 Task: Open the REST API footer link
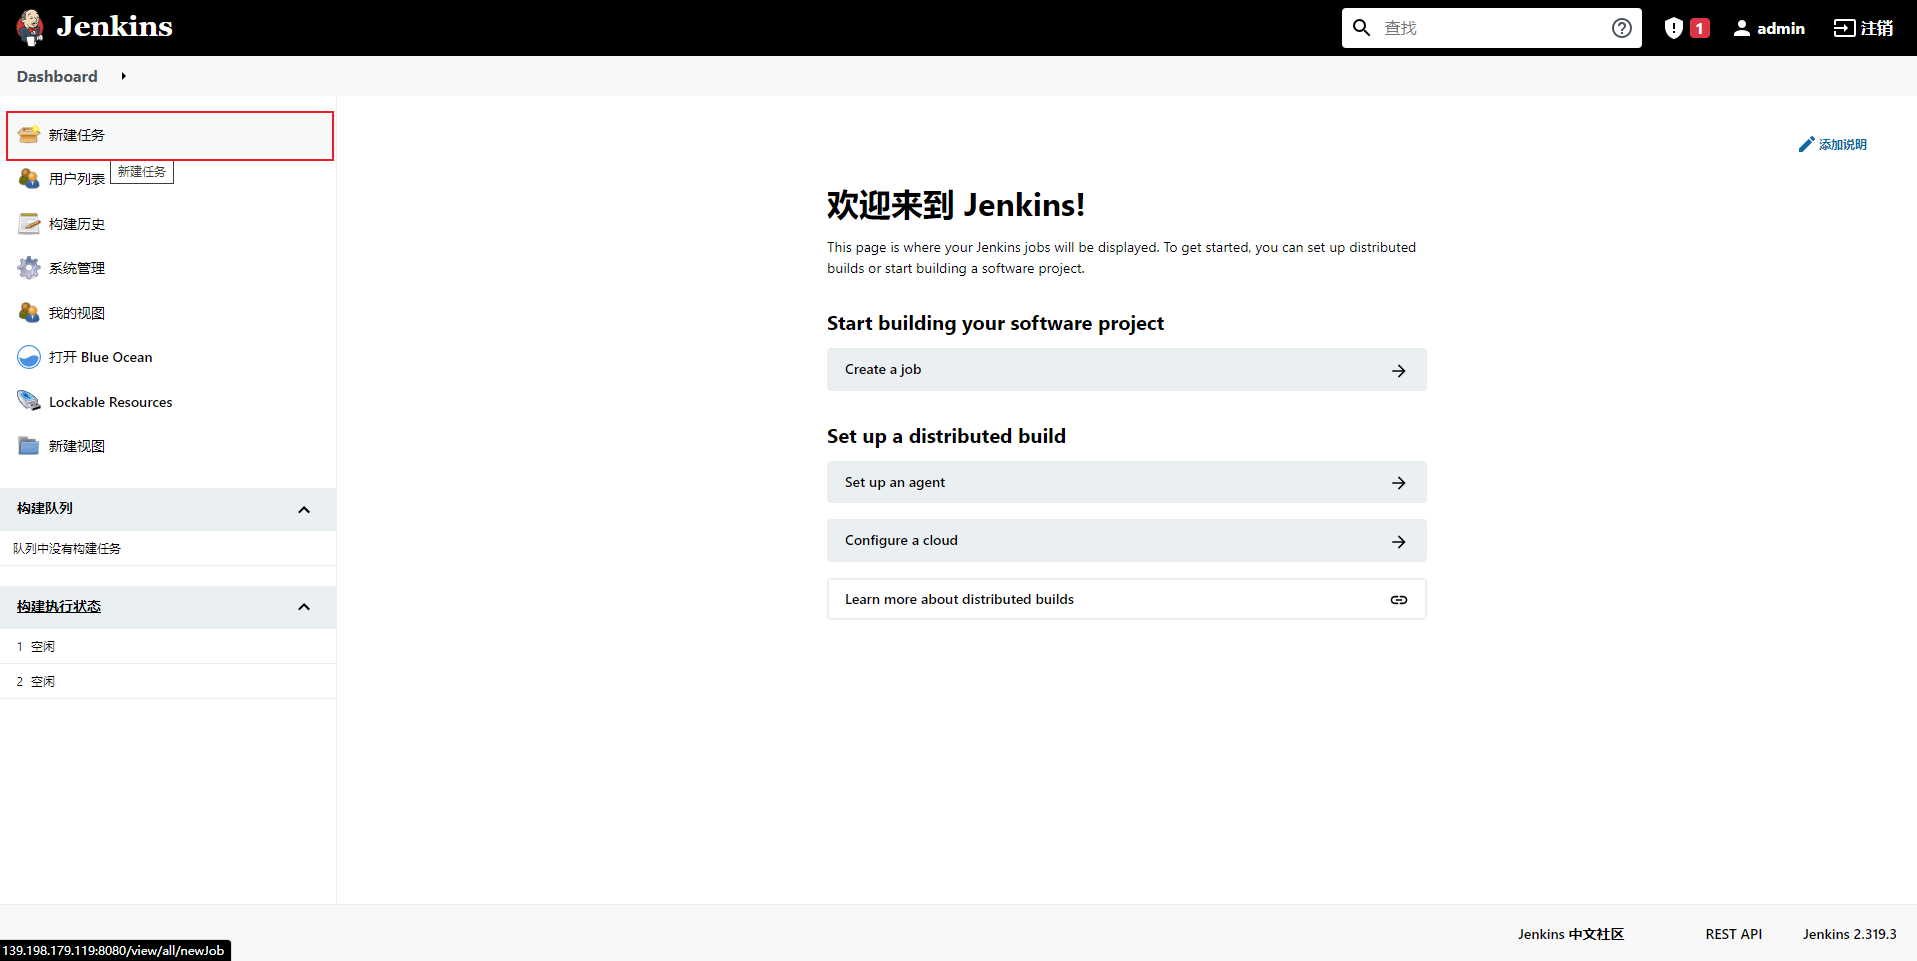(1734, 934)
